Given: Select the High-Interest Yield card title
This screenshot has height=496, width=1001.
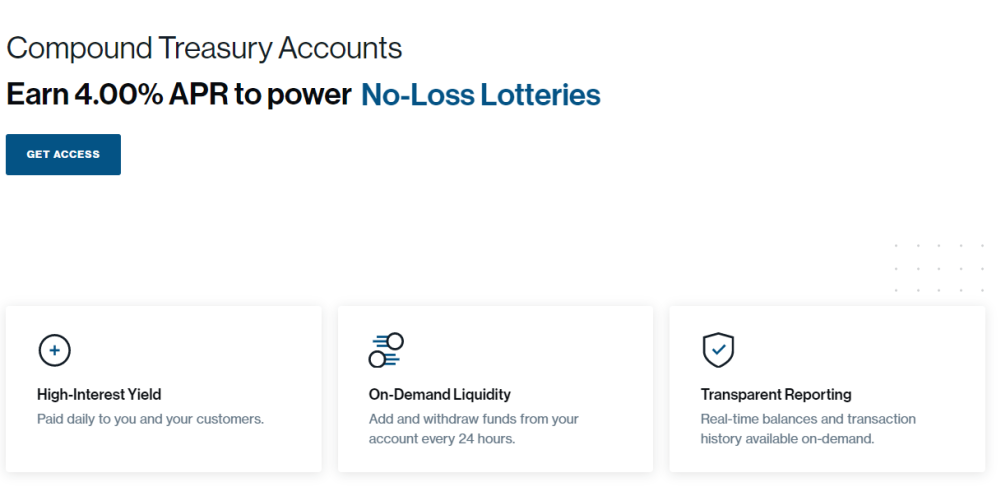Looking at the screenshot, I should point(99,395).
